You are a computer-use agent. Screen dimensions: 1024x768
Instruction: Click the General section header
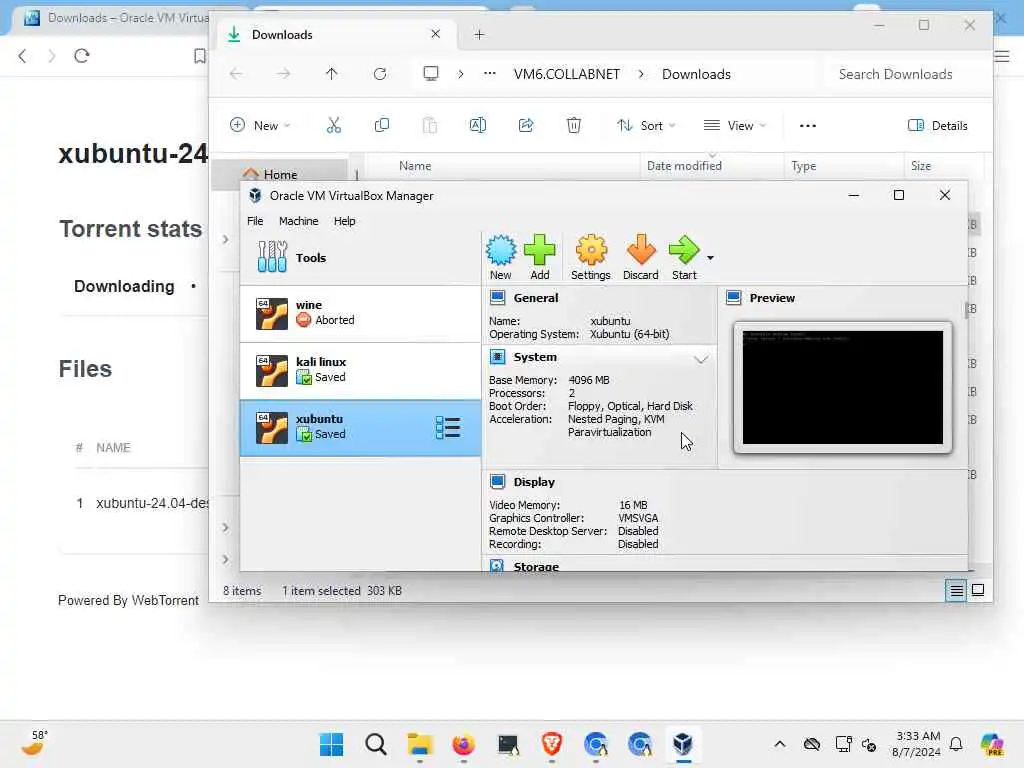click(x=536, y=298)
